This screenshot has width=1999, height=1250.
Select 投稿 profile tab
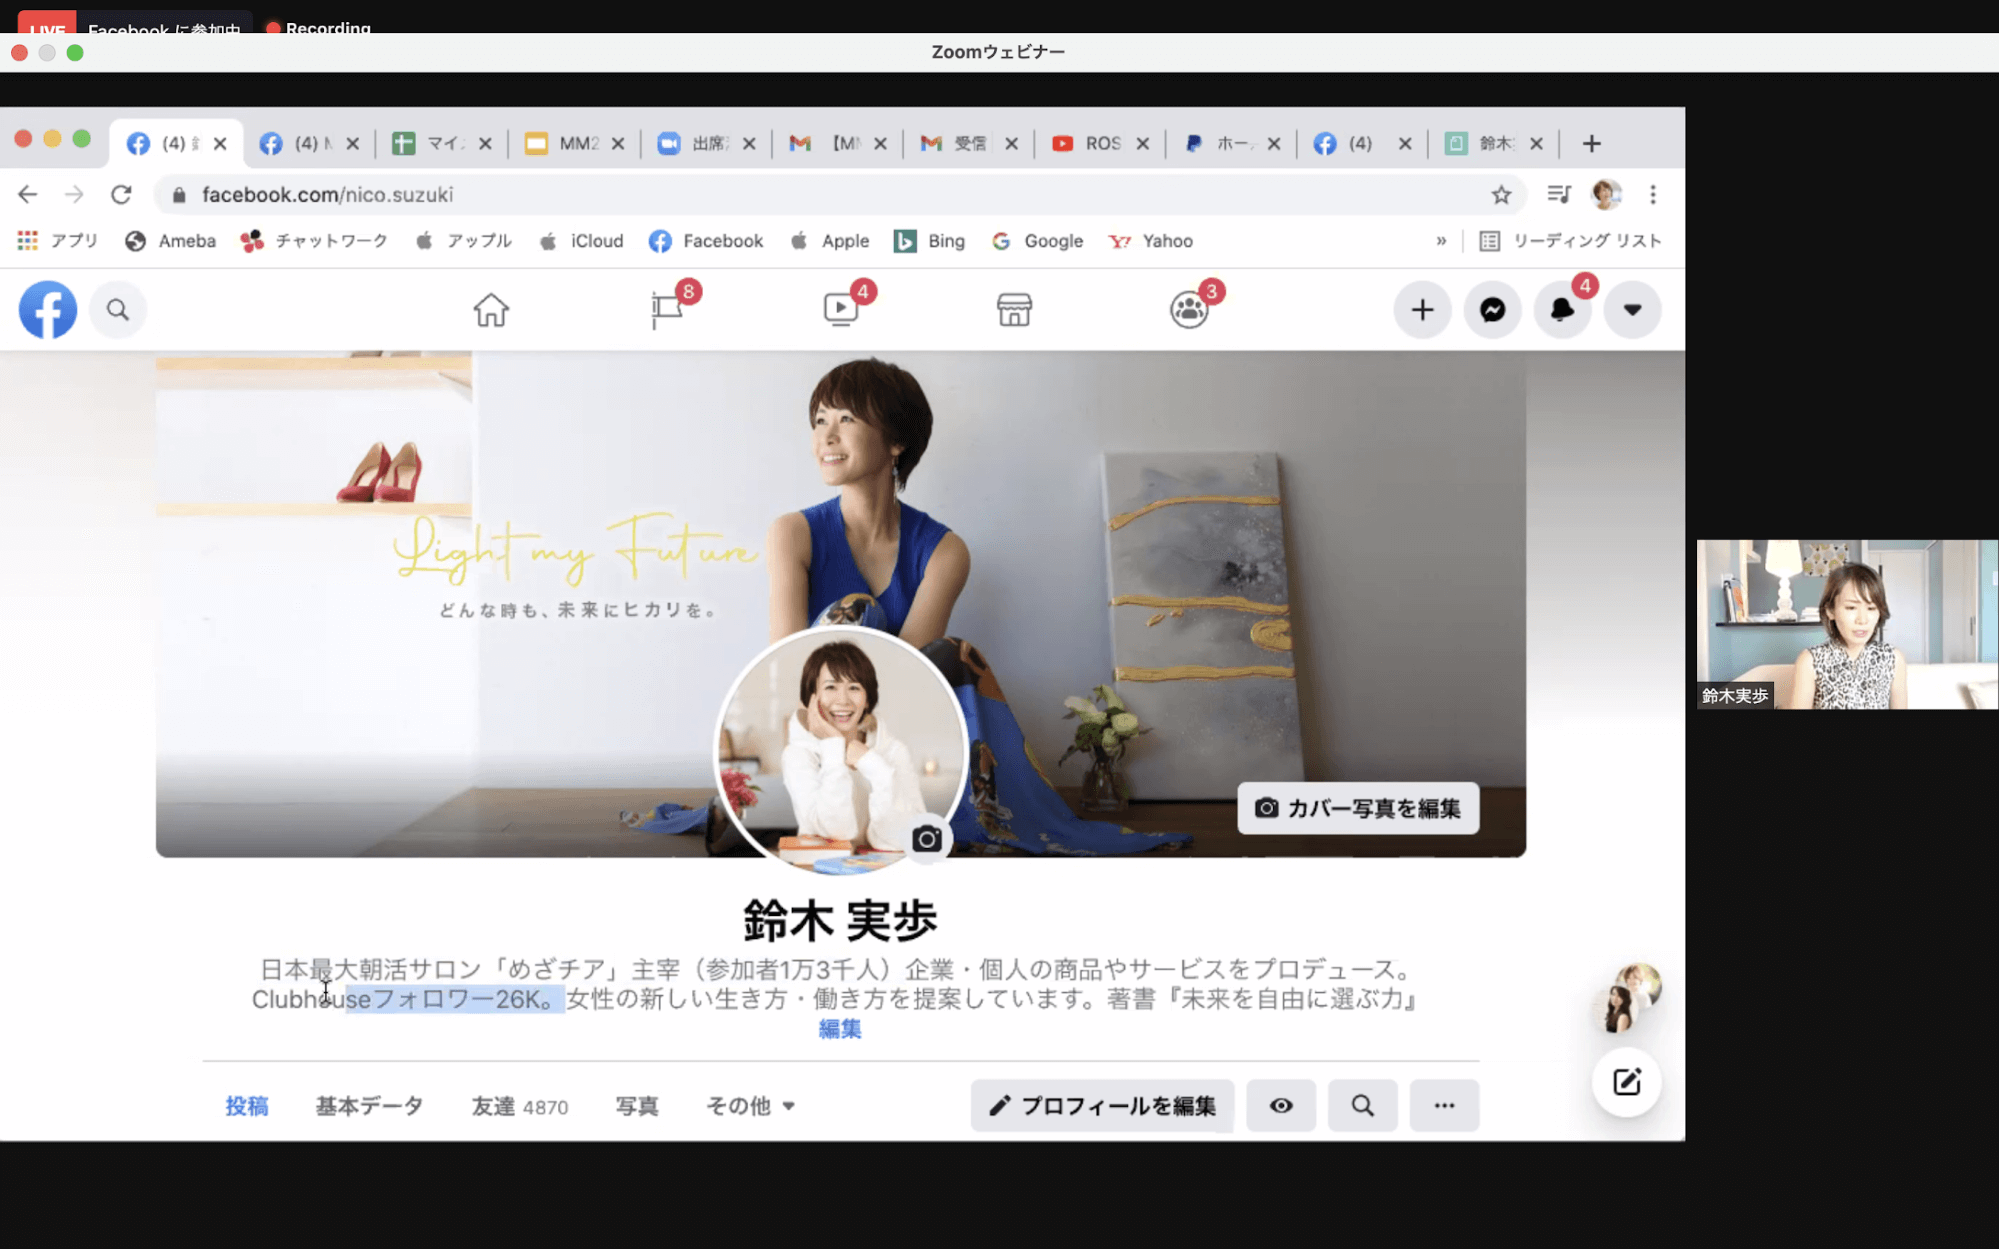pos(247,1106)
